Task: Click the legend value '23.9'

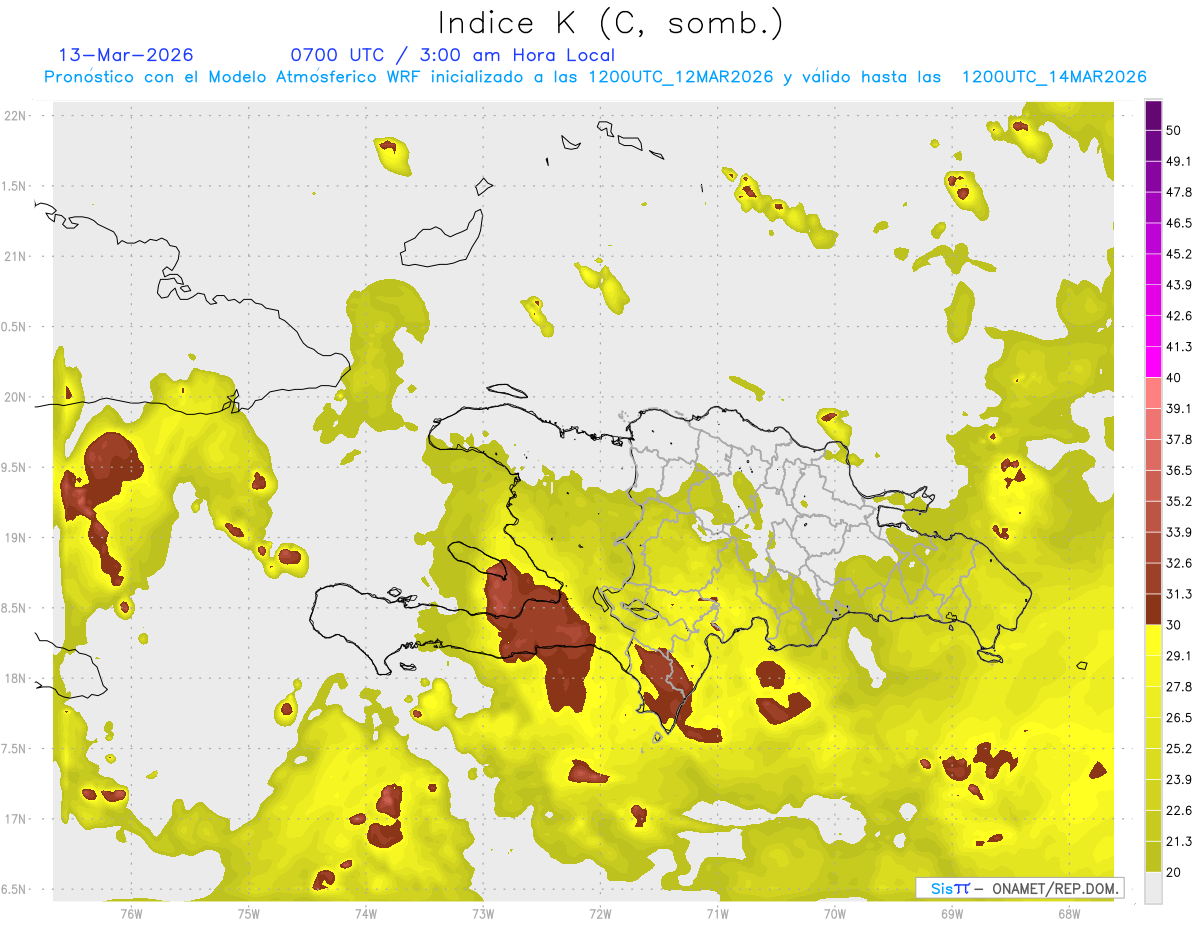Action: coord(1179,779)
